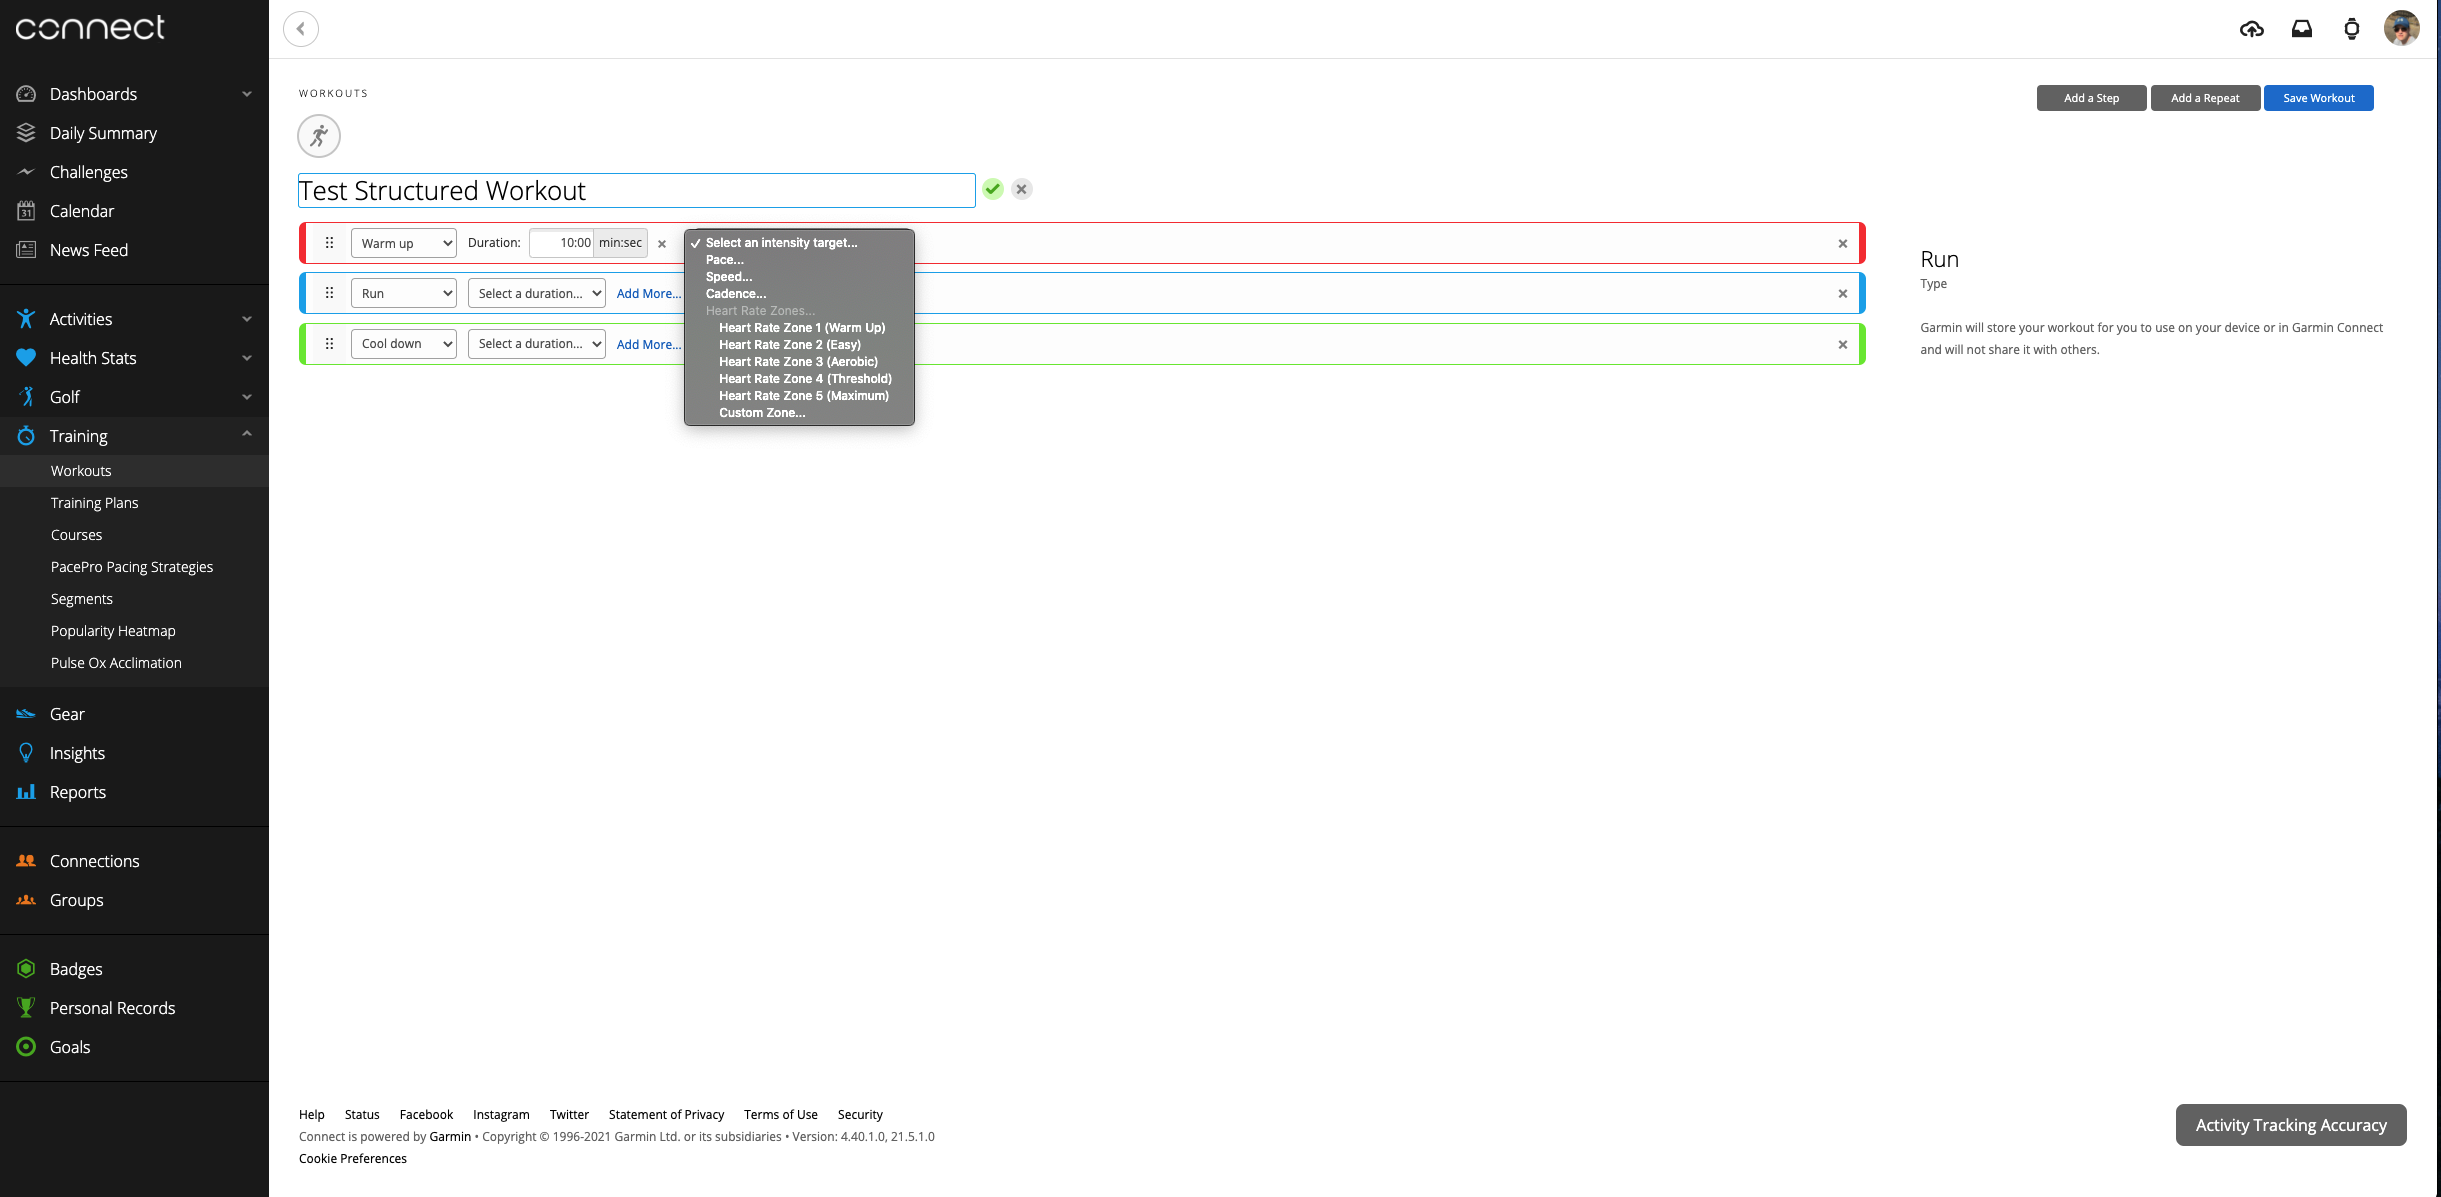
Task: Expand the Health Stats sidebar section
Action: pyautogui.click(x=246, y=358)
